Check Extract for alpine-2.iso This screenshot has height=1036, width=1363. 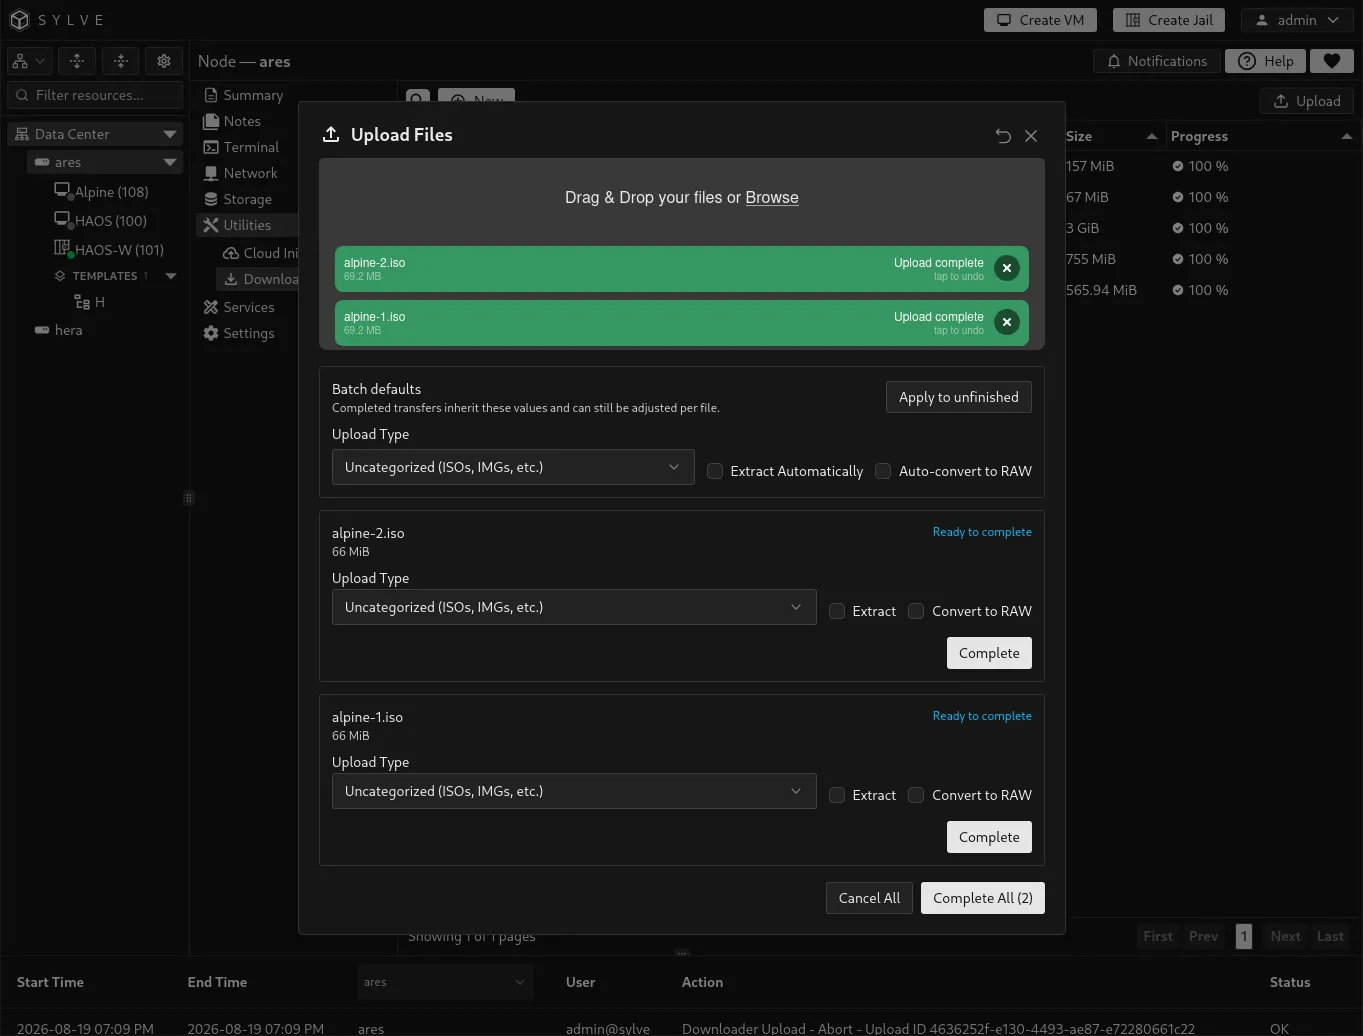point(837,611)
